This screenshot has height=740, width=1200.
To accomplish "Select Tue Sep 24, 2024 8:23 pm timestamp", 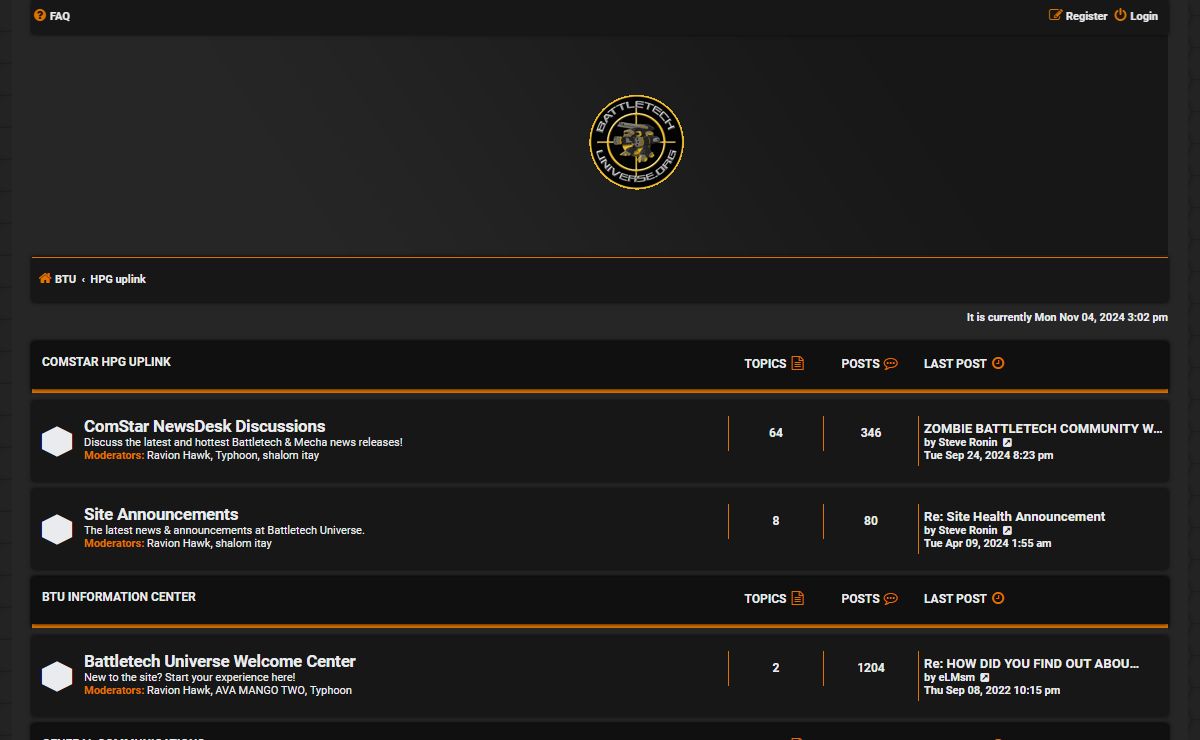I will (988, 455).
